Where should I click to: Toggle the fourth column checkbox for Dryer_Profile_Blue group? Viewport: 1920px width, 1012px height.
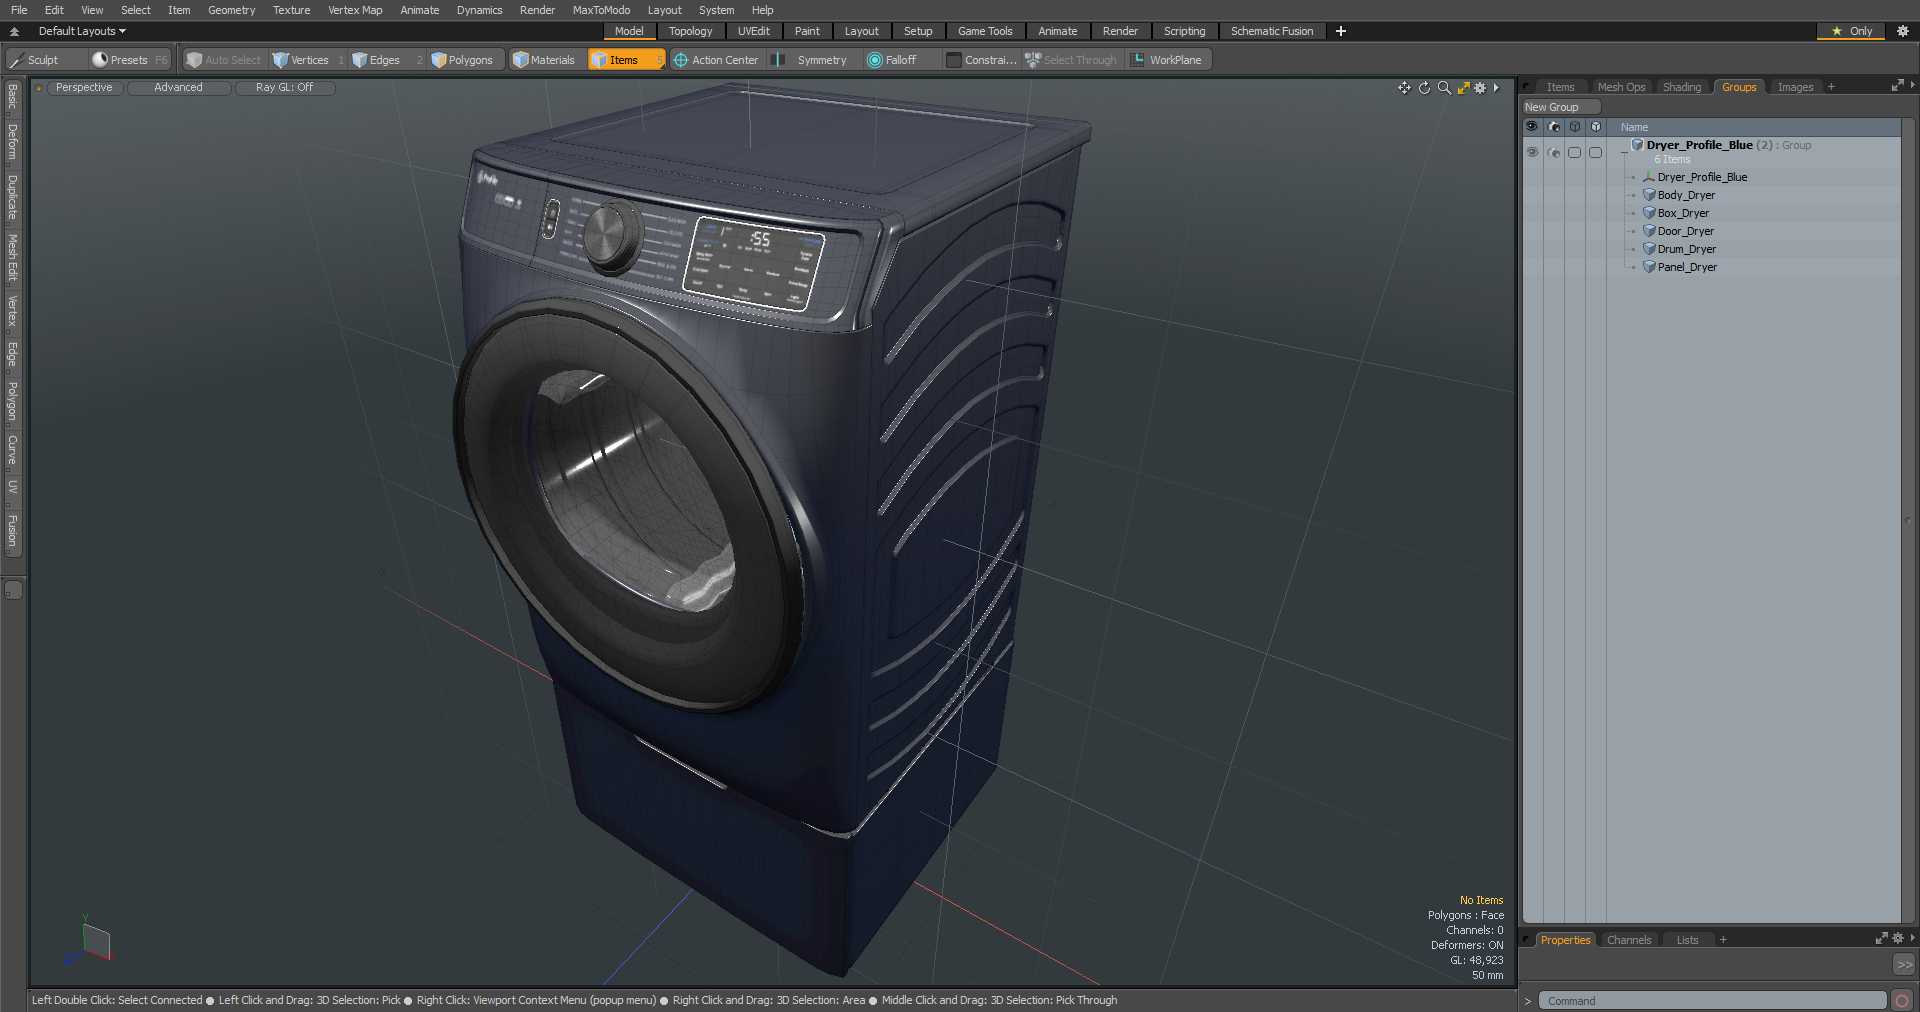1595,152
